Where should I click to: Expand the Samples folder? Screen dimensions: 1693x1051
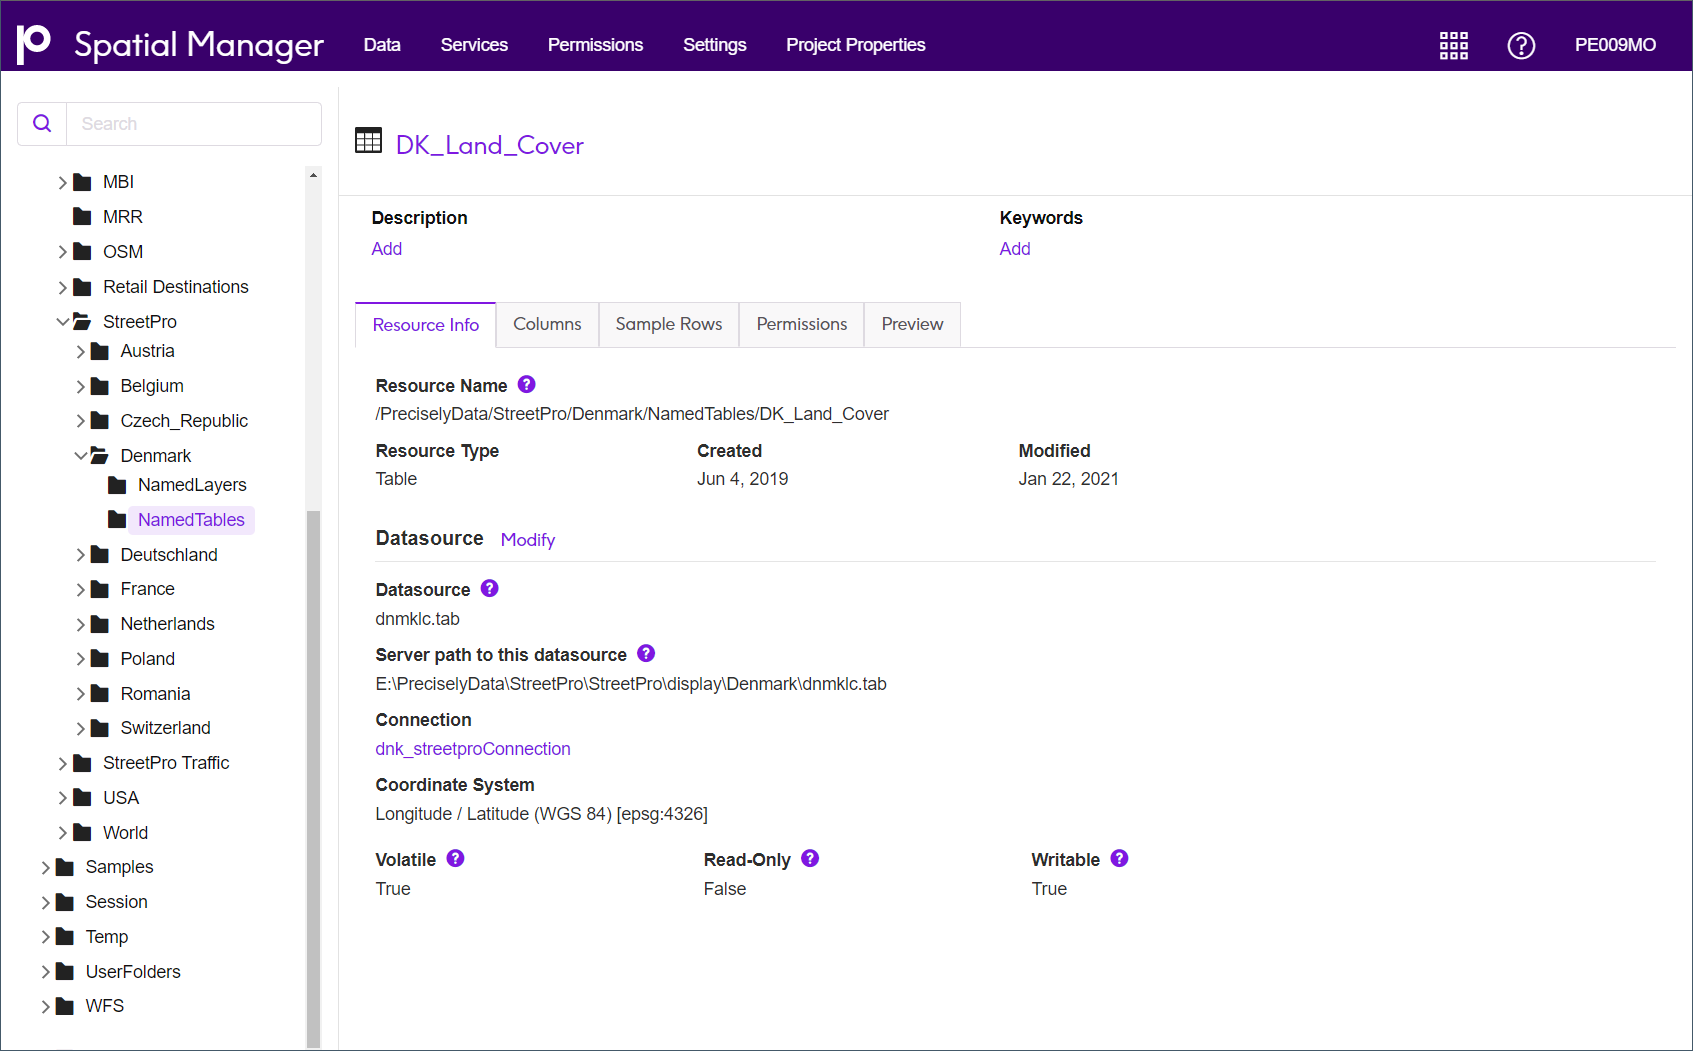[x=46, y=867]
